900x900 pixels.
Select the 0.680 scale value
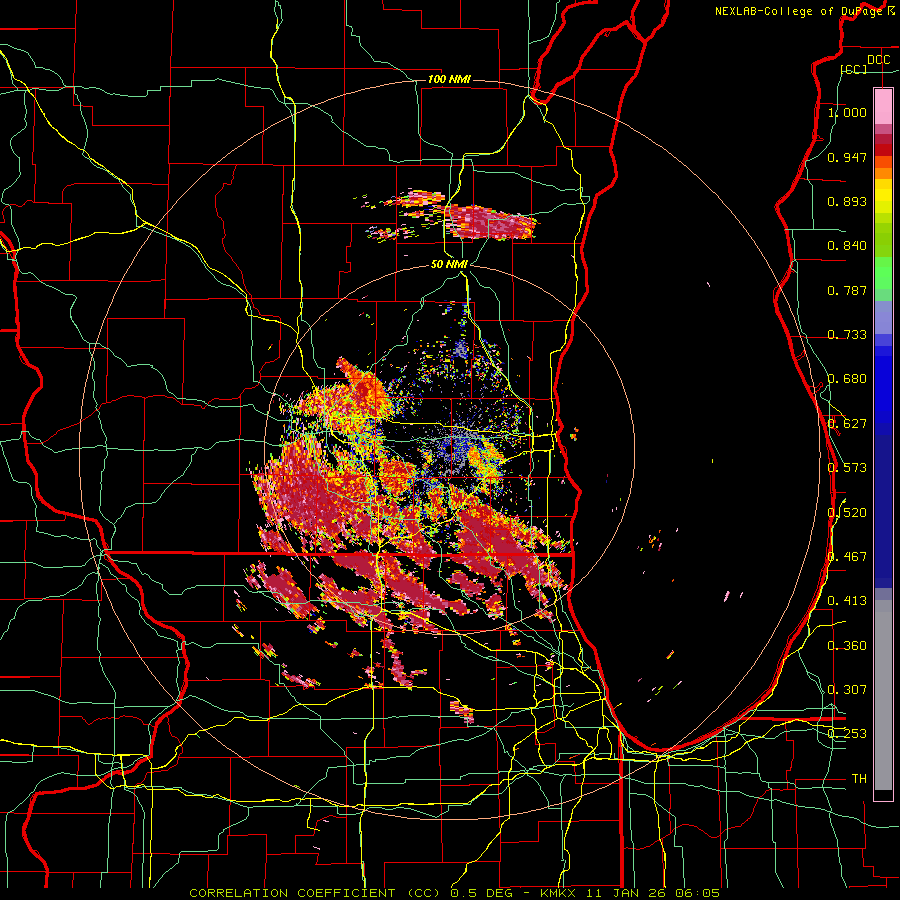(x=847, y=379)
